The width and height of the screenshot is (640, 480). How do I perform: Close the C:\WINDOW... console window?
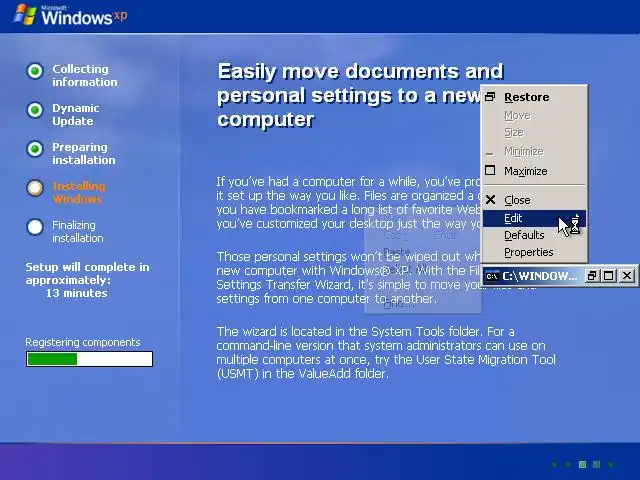click(627, 276)
